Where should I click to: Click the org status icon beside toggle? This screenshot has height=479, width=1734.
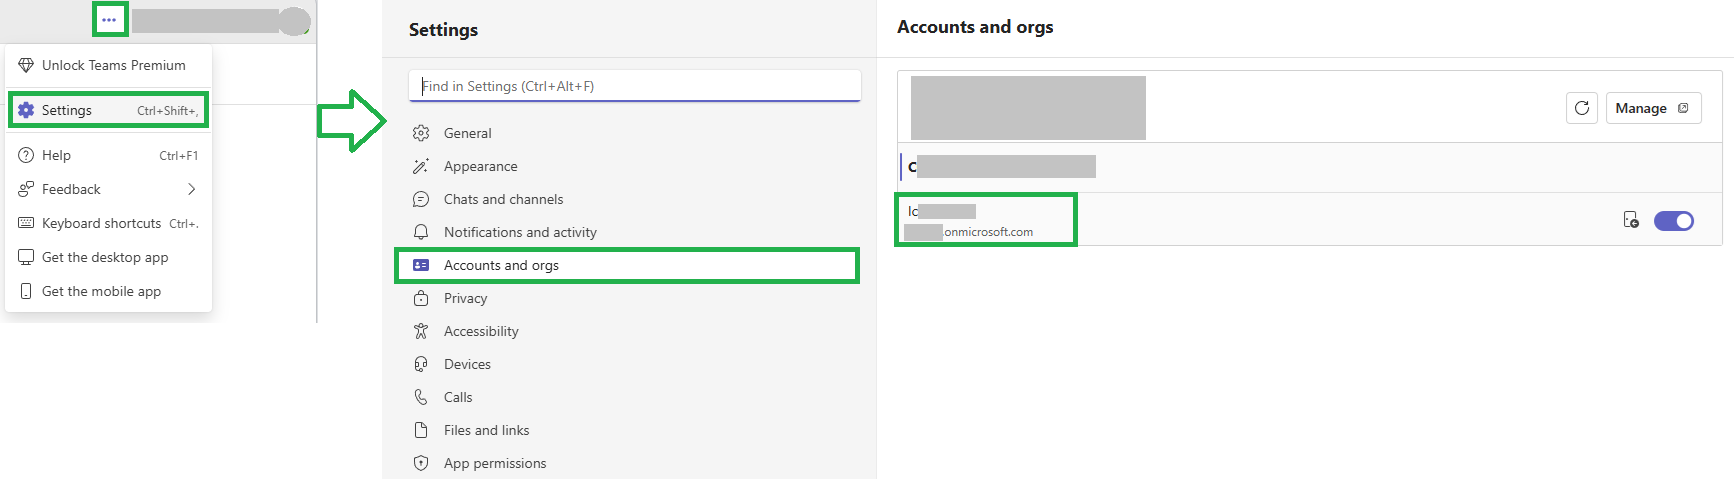coord(1631,220)
